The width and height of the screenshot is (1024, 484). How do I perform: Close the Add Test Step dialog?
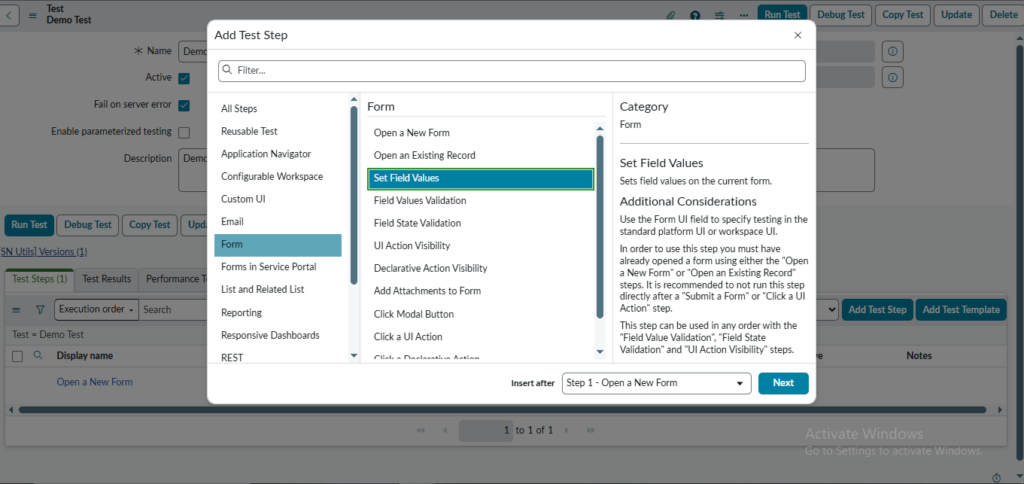tap(797, 35)
